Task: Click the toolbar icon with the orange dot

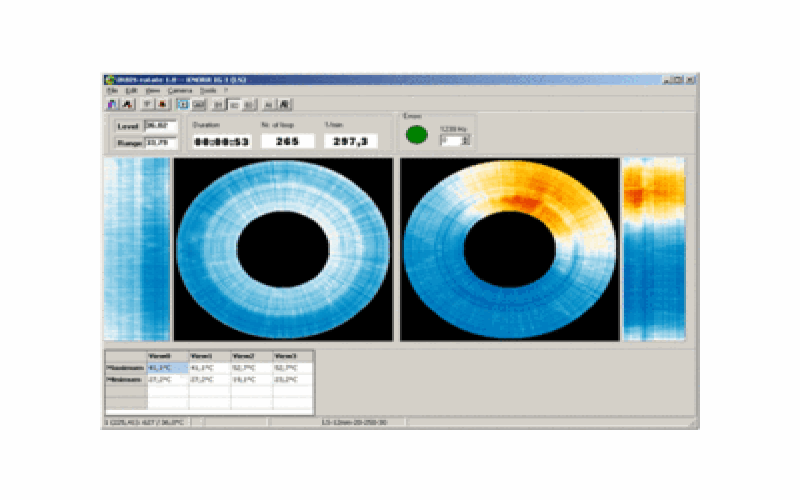Action: pyautogui.click(x=162, y=104)
